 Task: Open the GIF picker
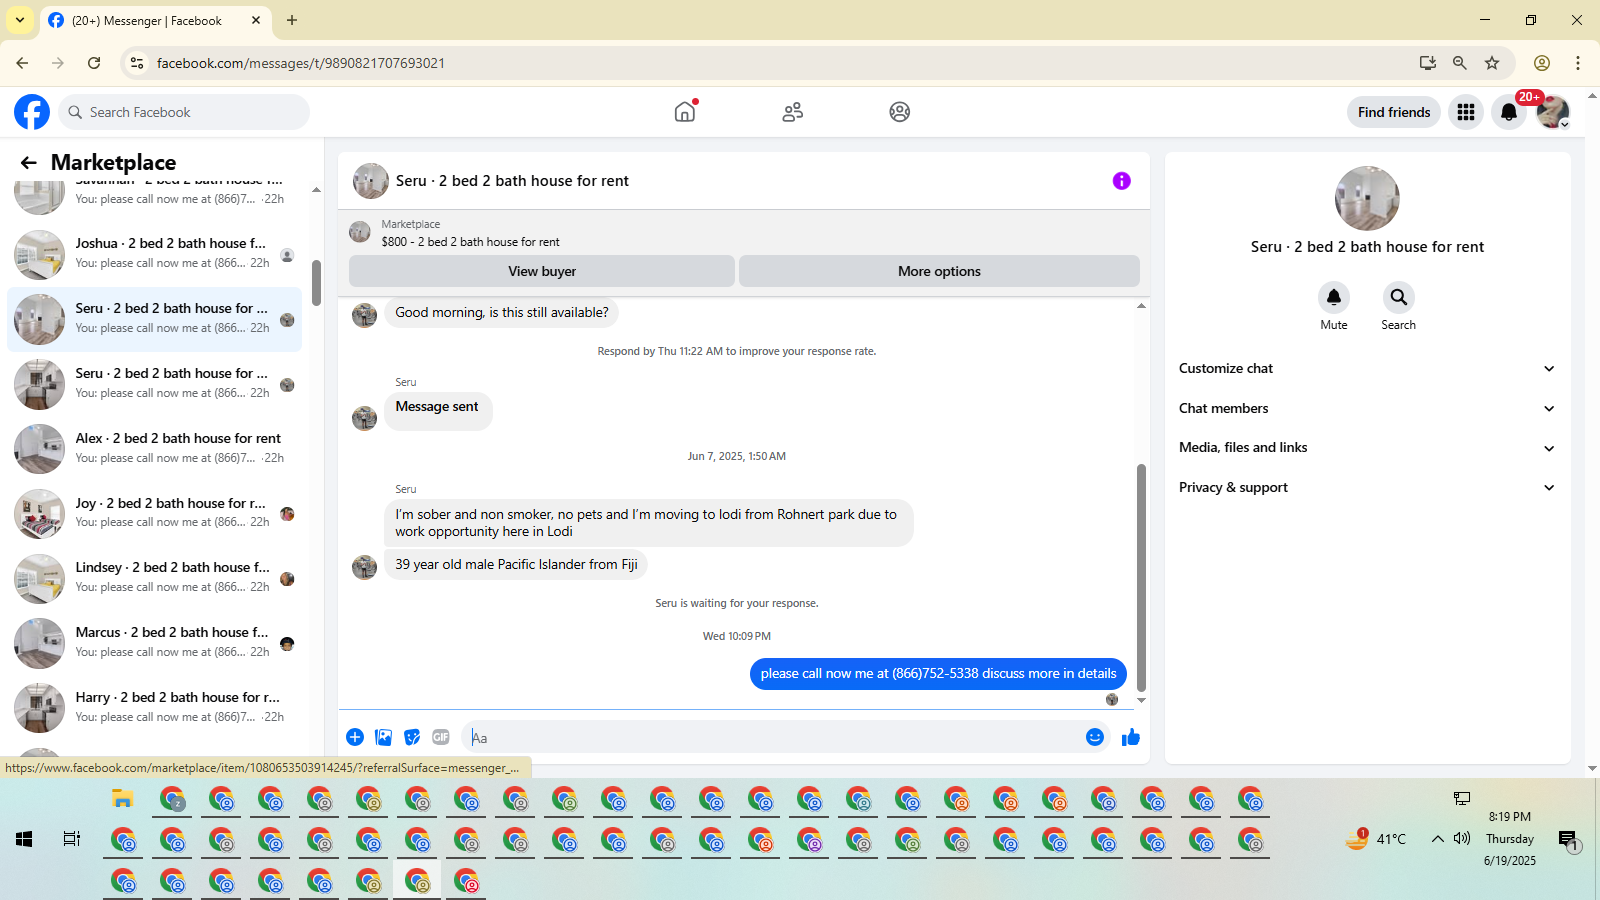coord(441,737)
